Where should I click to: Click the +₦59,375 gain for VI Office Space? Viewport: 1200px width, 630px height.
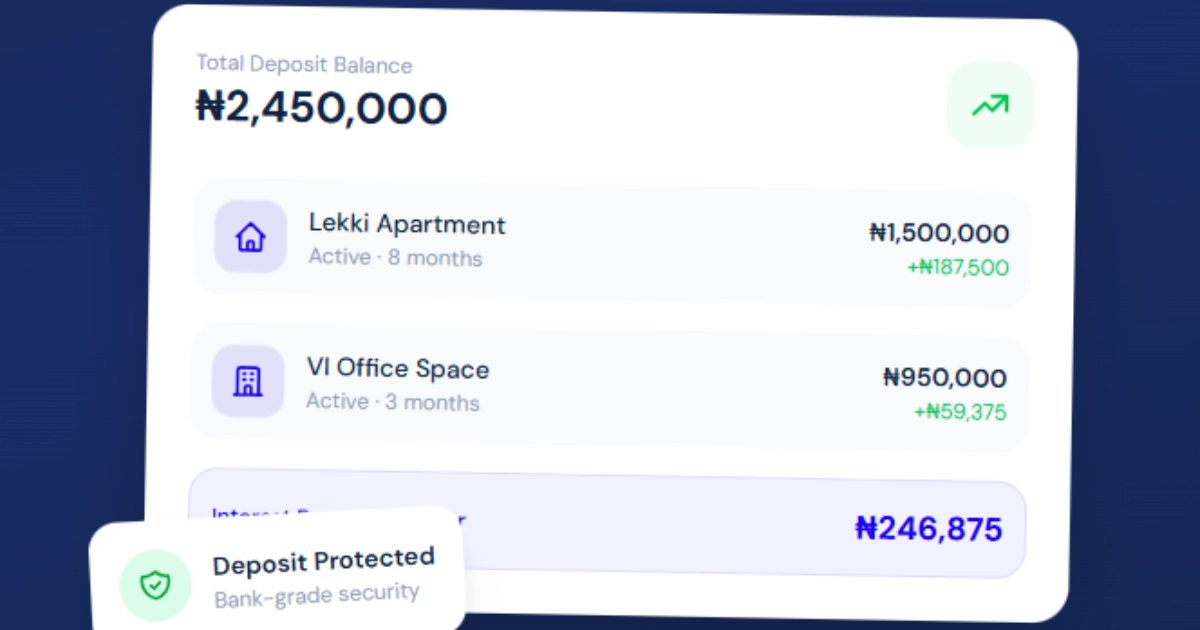tap(962, 411)
